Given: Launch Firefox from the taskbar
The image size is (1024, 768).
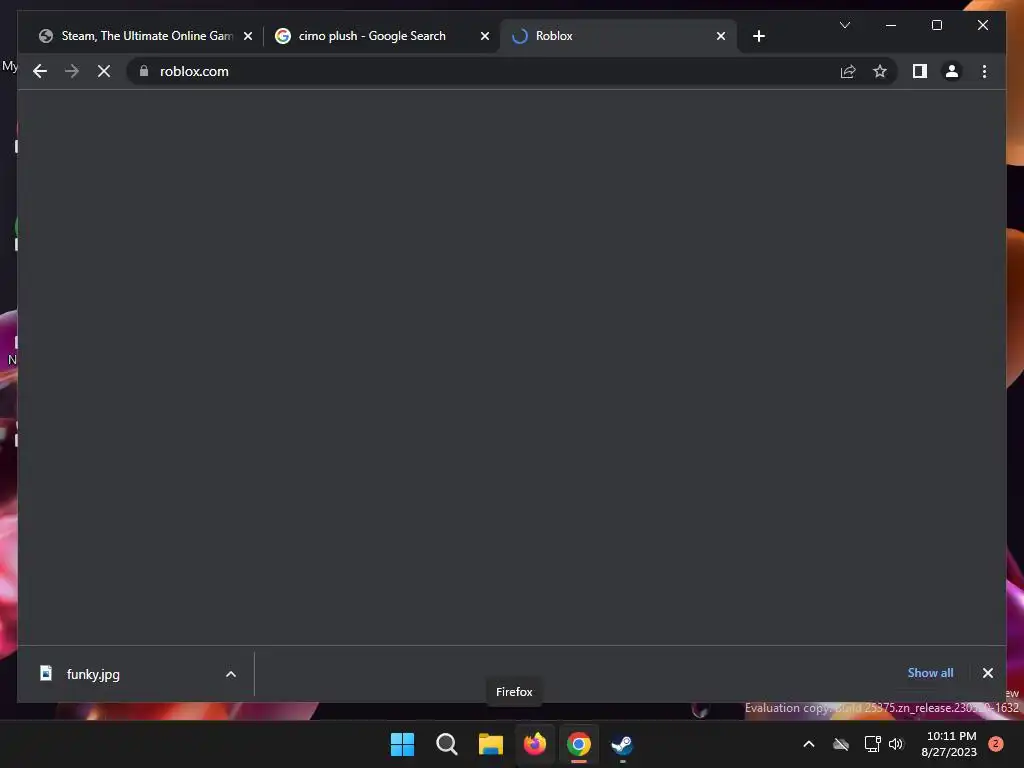Looking at the screenshot, I should [x=535, y=744].
